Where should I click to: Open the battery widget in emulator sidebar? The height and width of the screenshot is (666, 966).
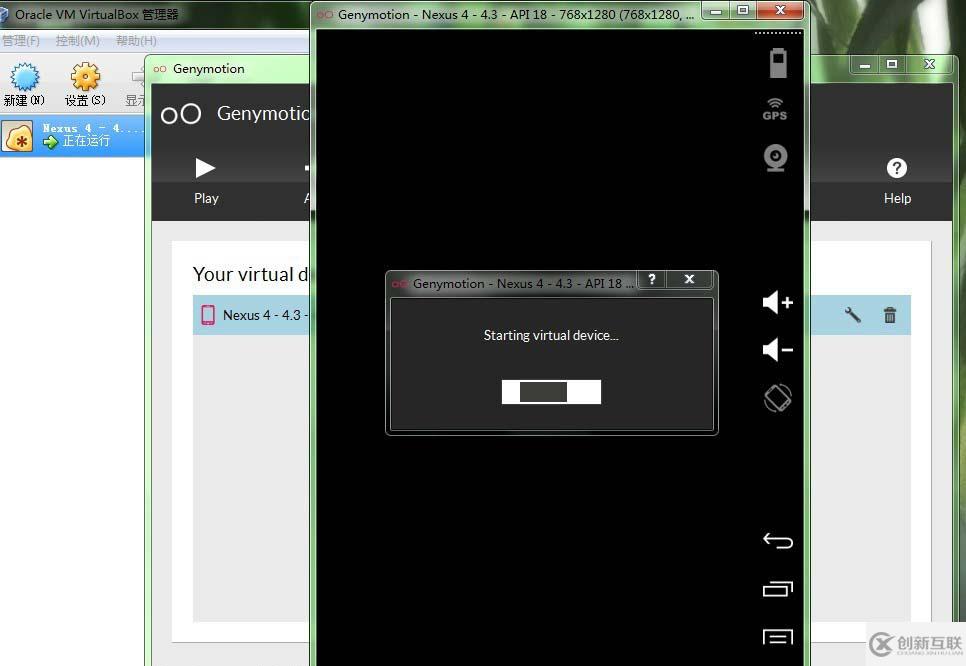pyautogui.click(x=778, y=63)
